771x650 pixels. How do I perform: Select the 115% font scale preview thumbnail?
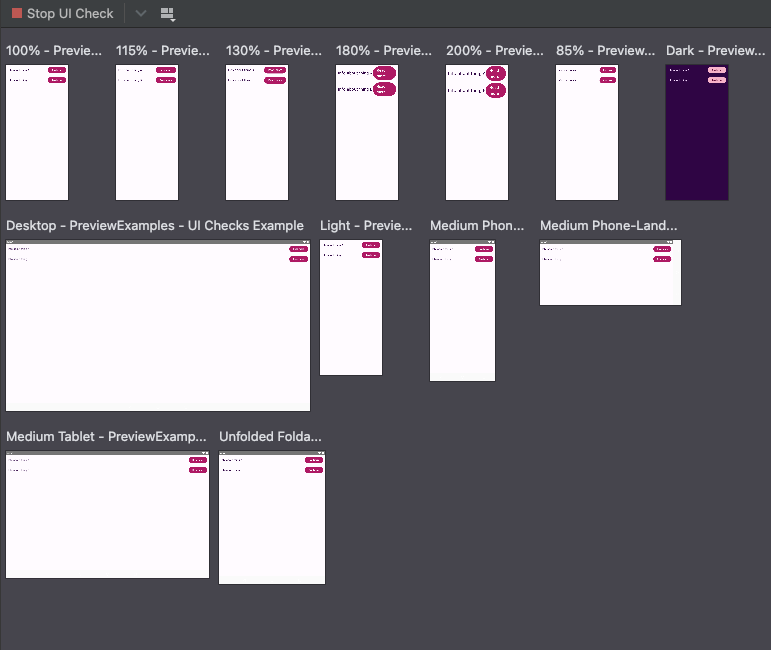(147, 132)
